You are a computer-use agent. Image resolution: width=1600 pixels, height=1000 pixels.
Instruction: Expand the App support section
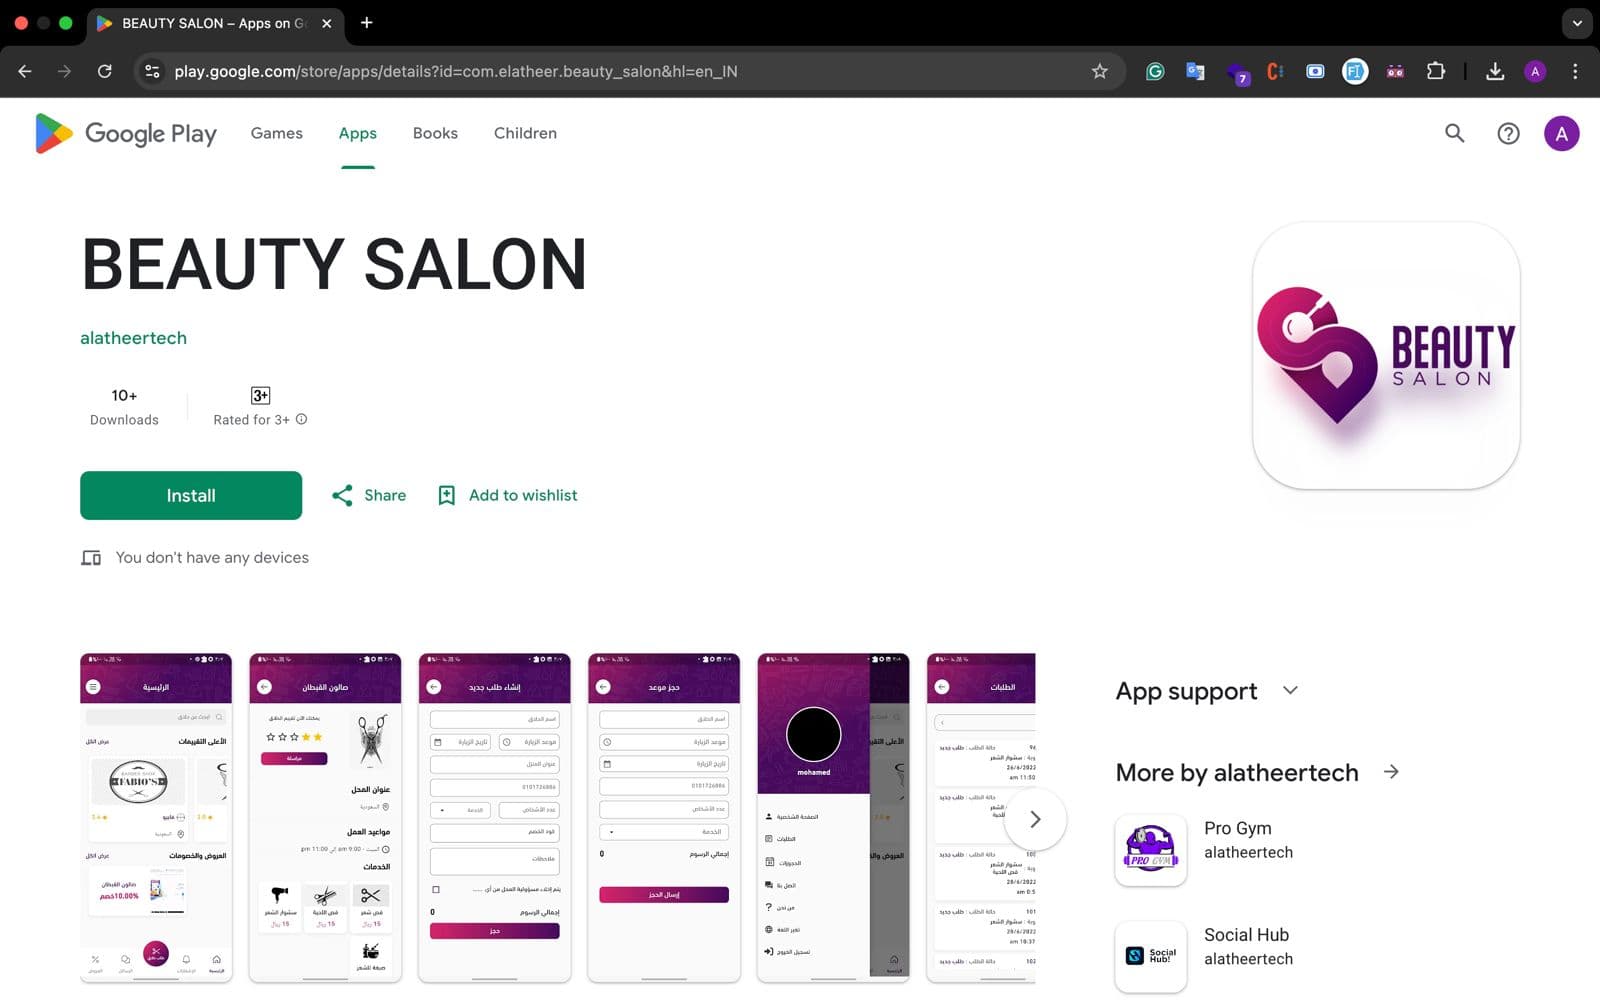(x=1290, y=690)
